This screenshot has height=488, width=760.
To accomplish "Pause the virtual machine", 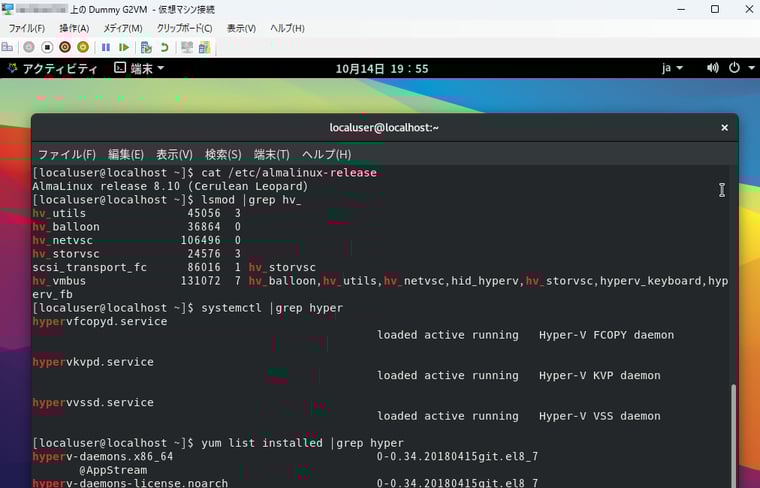I will (x=106, y=47).
